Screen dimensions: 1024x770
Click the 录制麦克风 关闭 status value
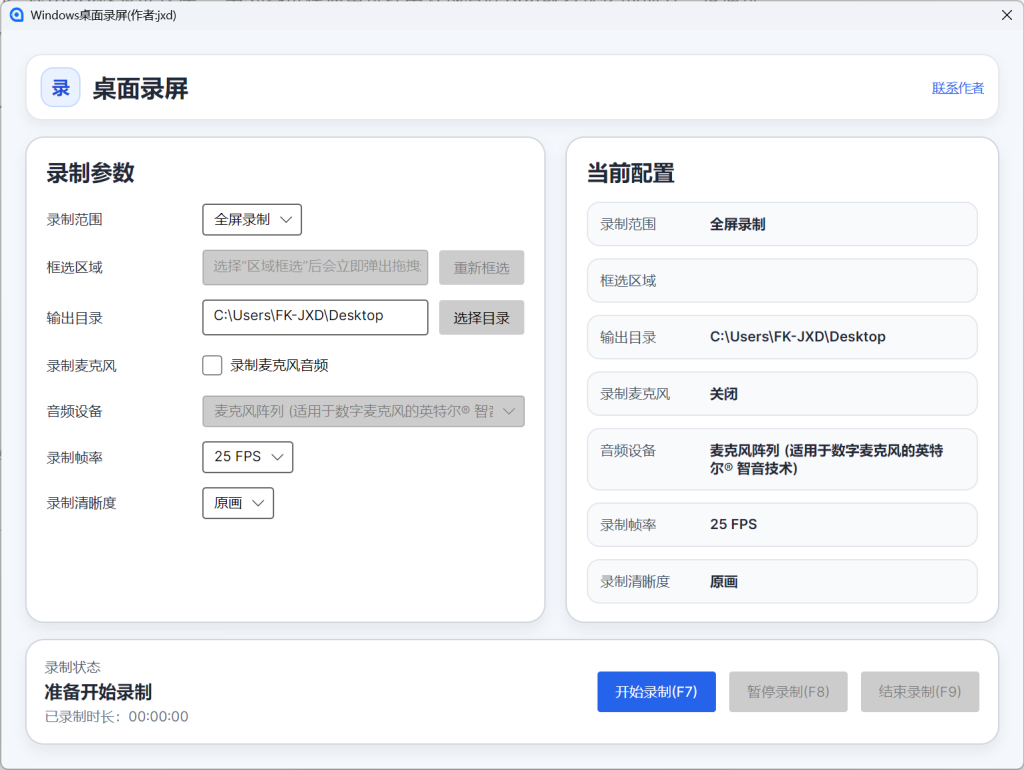(724, 394)
